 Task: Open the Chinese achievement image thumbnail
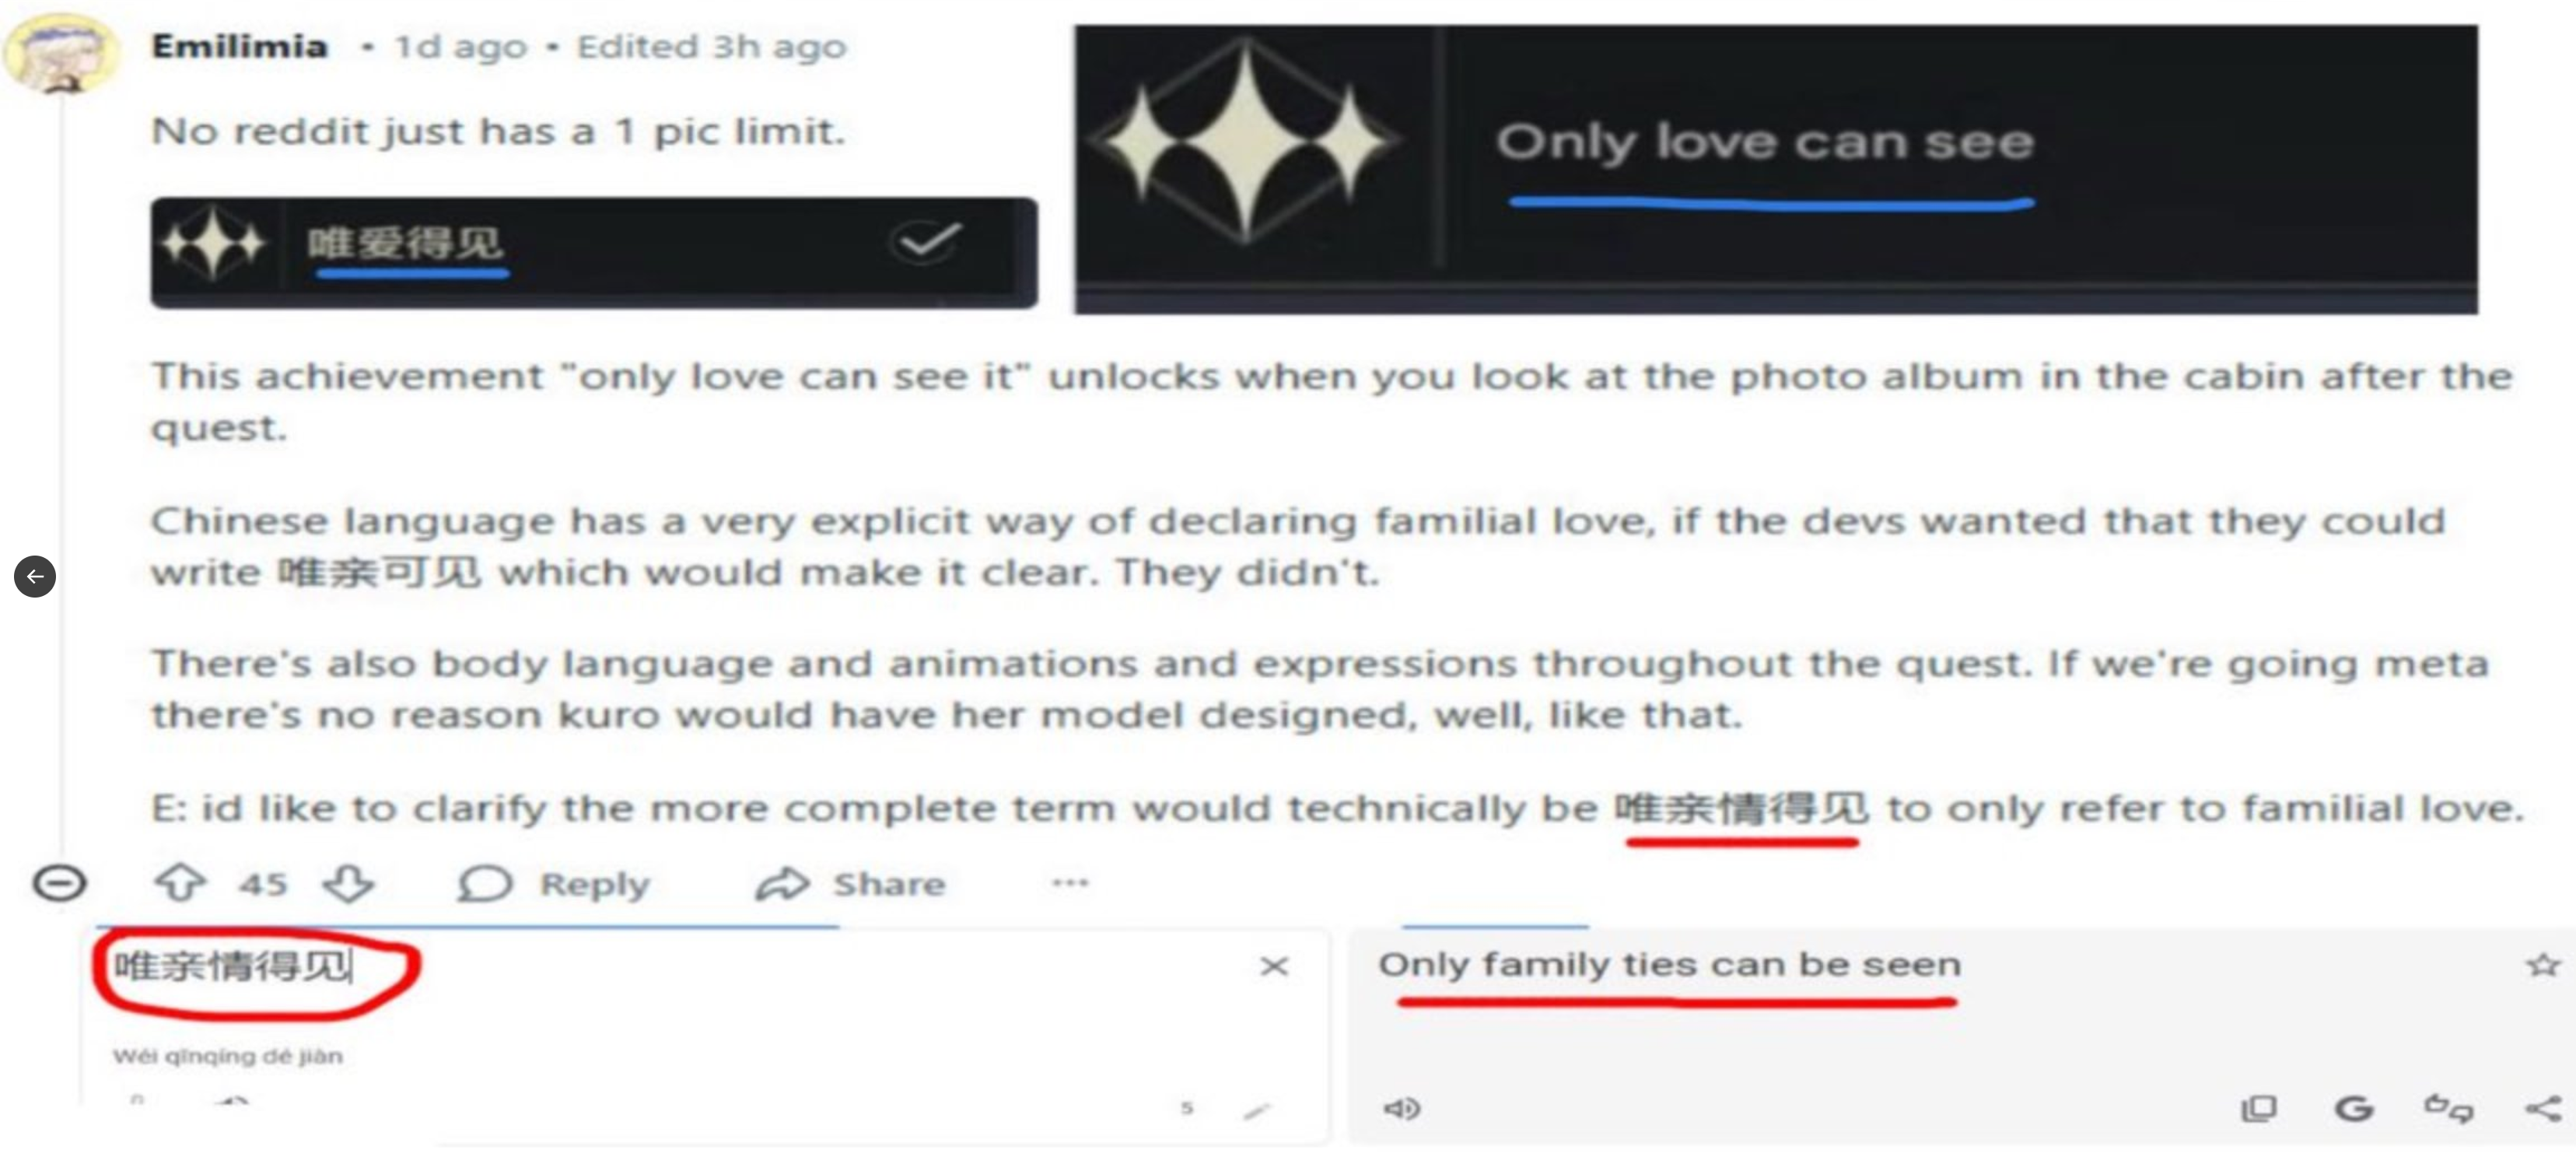click(x=594, y=253)
